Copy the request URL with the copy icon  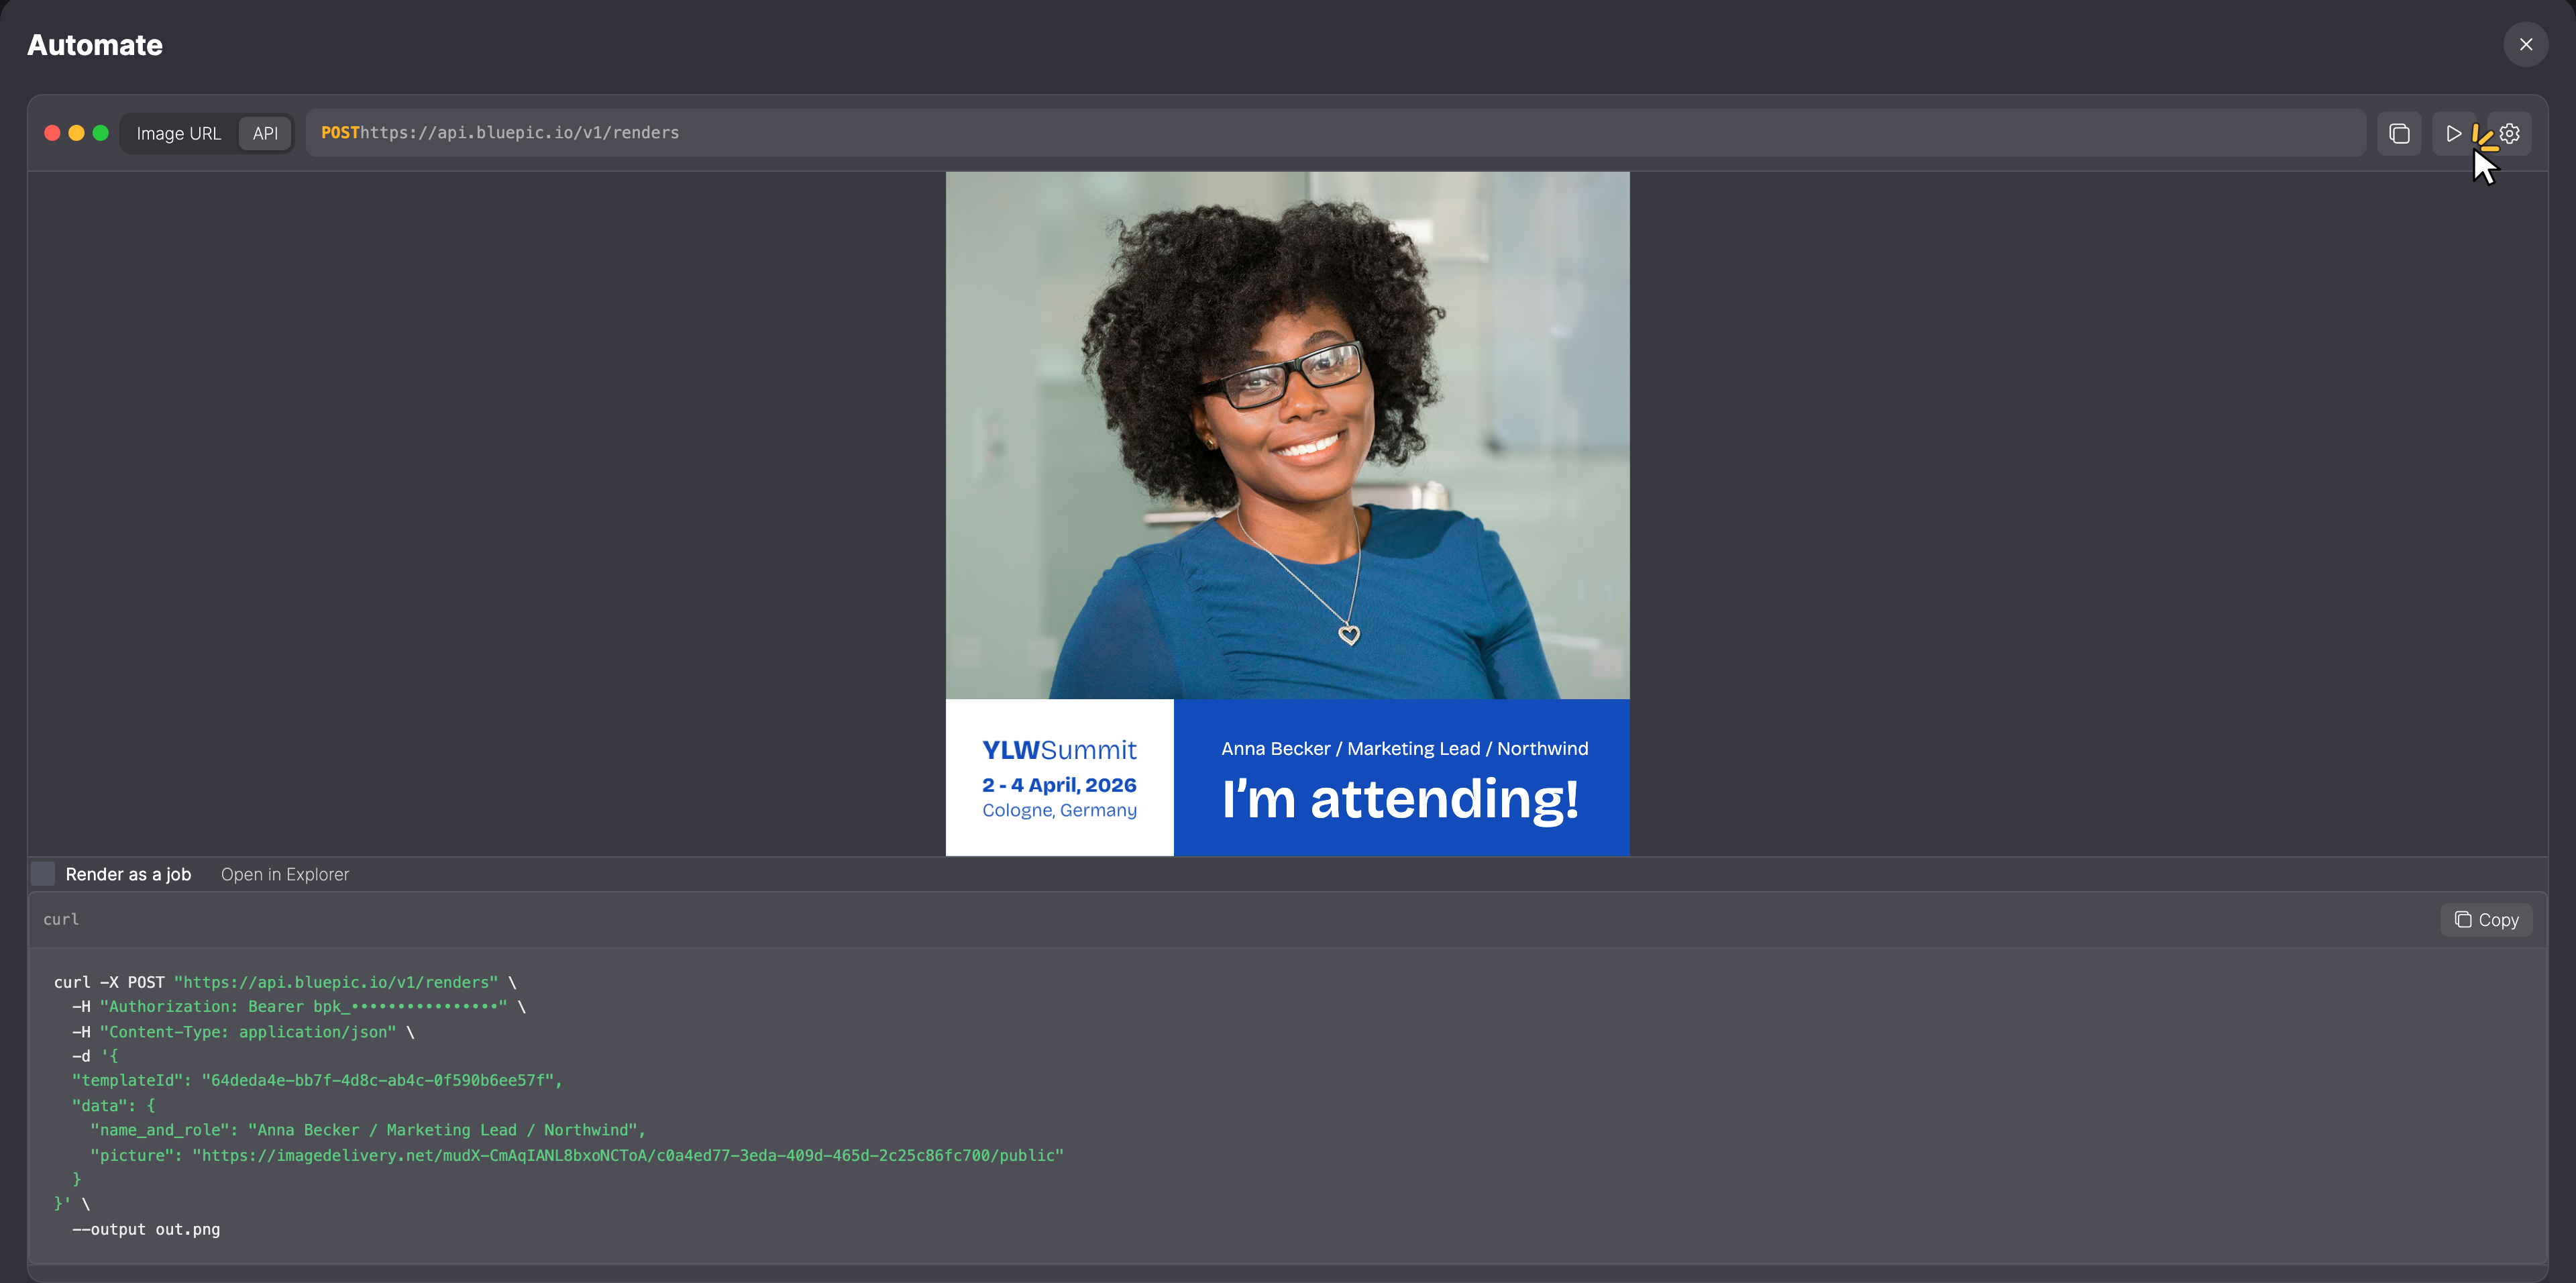(2399, 133)
